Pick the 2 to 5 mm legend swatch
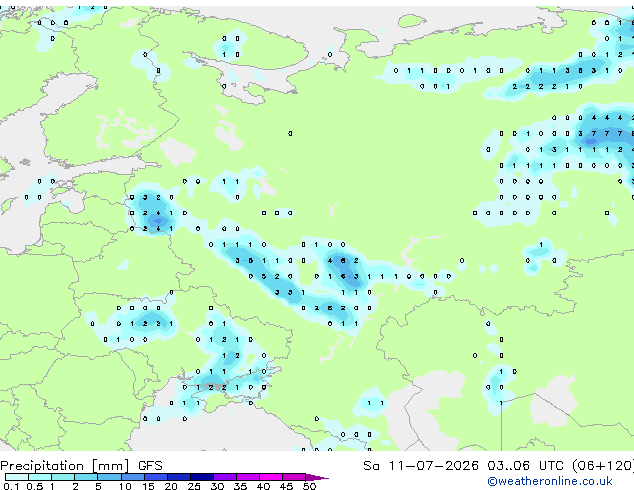634x490 pixels. [86, 477]
